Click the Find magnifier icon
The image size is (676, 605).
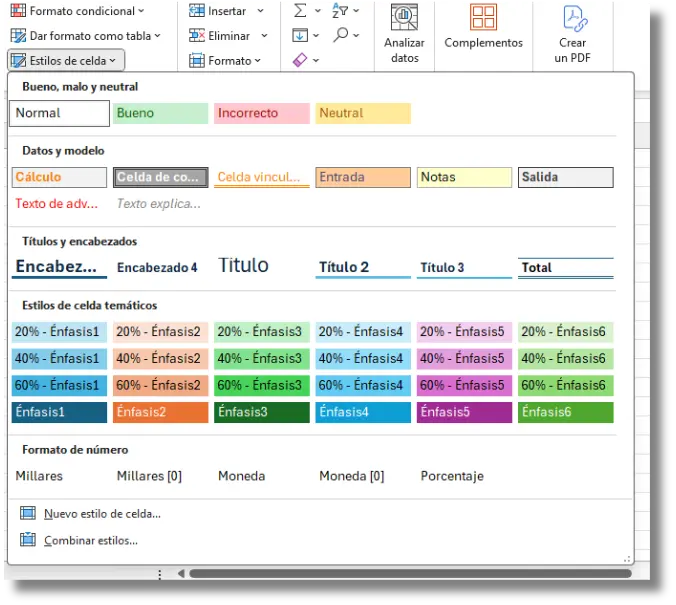(341, 34)
